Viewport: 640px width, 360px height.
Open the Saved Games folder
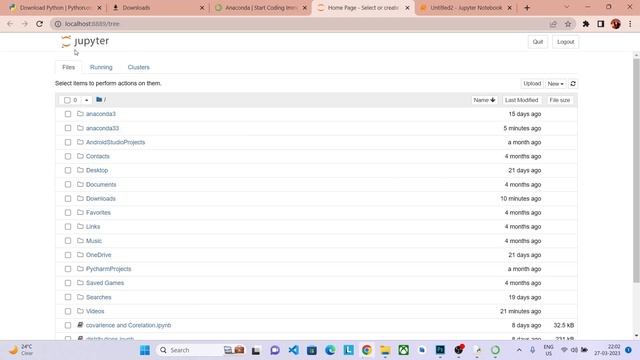[x=105, y=283]
